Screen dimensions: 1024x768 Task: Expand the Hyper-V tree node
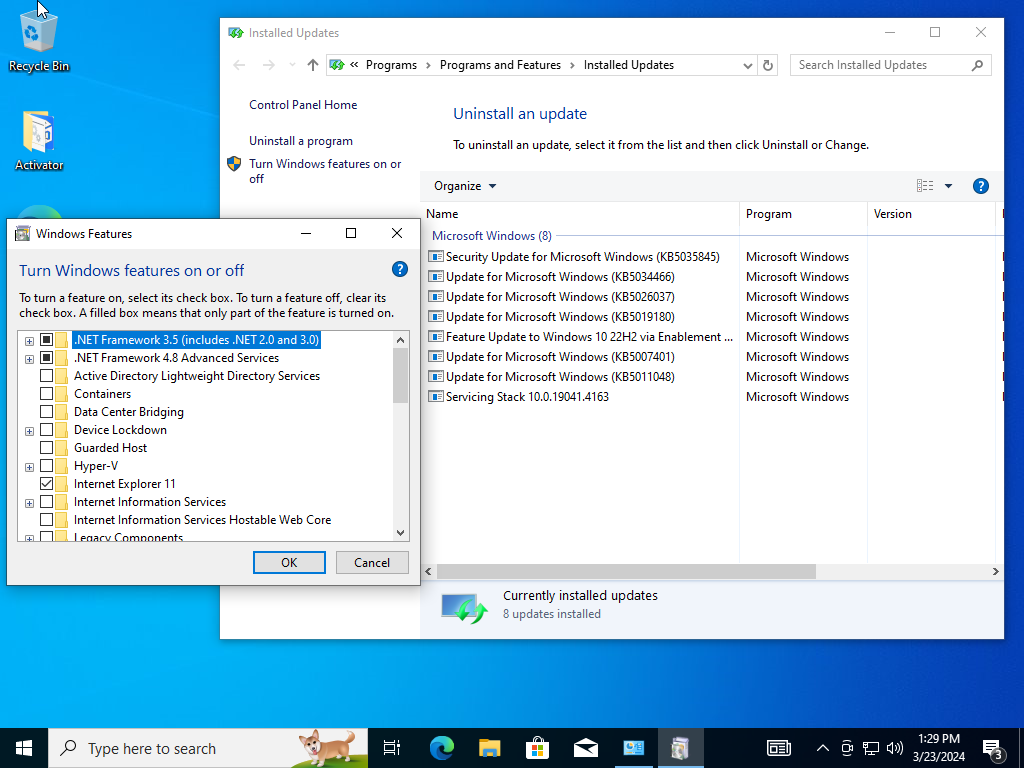pyautogui.click(x=29, y=467)
